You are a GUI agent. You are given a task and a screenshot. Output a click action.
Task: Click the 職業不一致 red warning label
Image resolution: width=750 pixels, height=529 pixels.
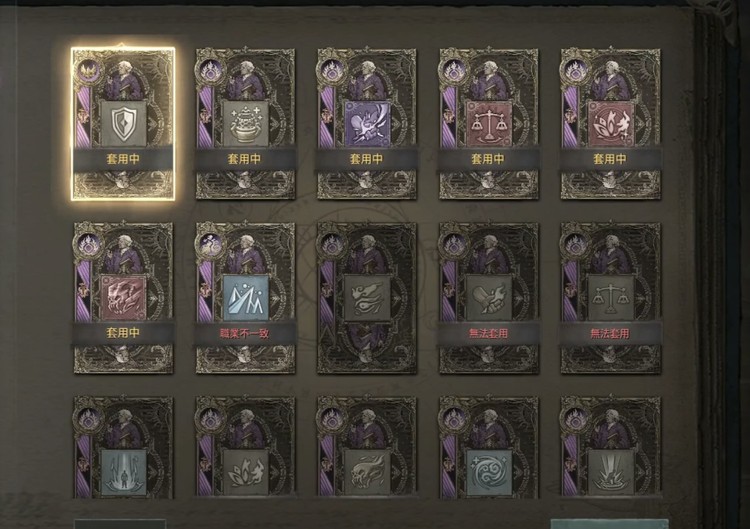pyautogui.click(x=245, y=333)
